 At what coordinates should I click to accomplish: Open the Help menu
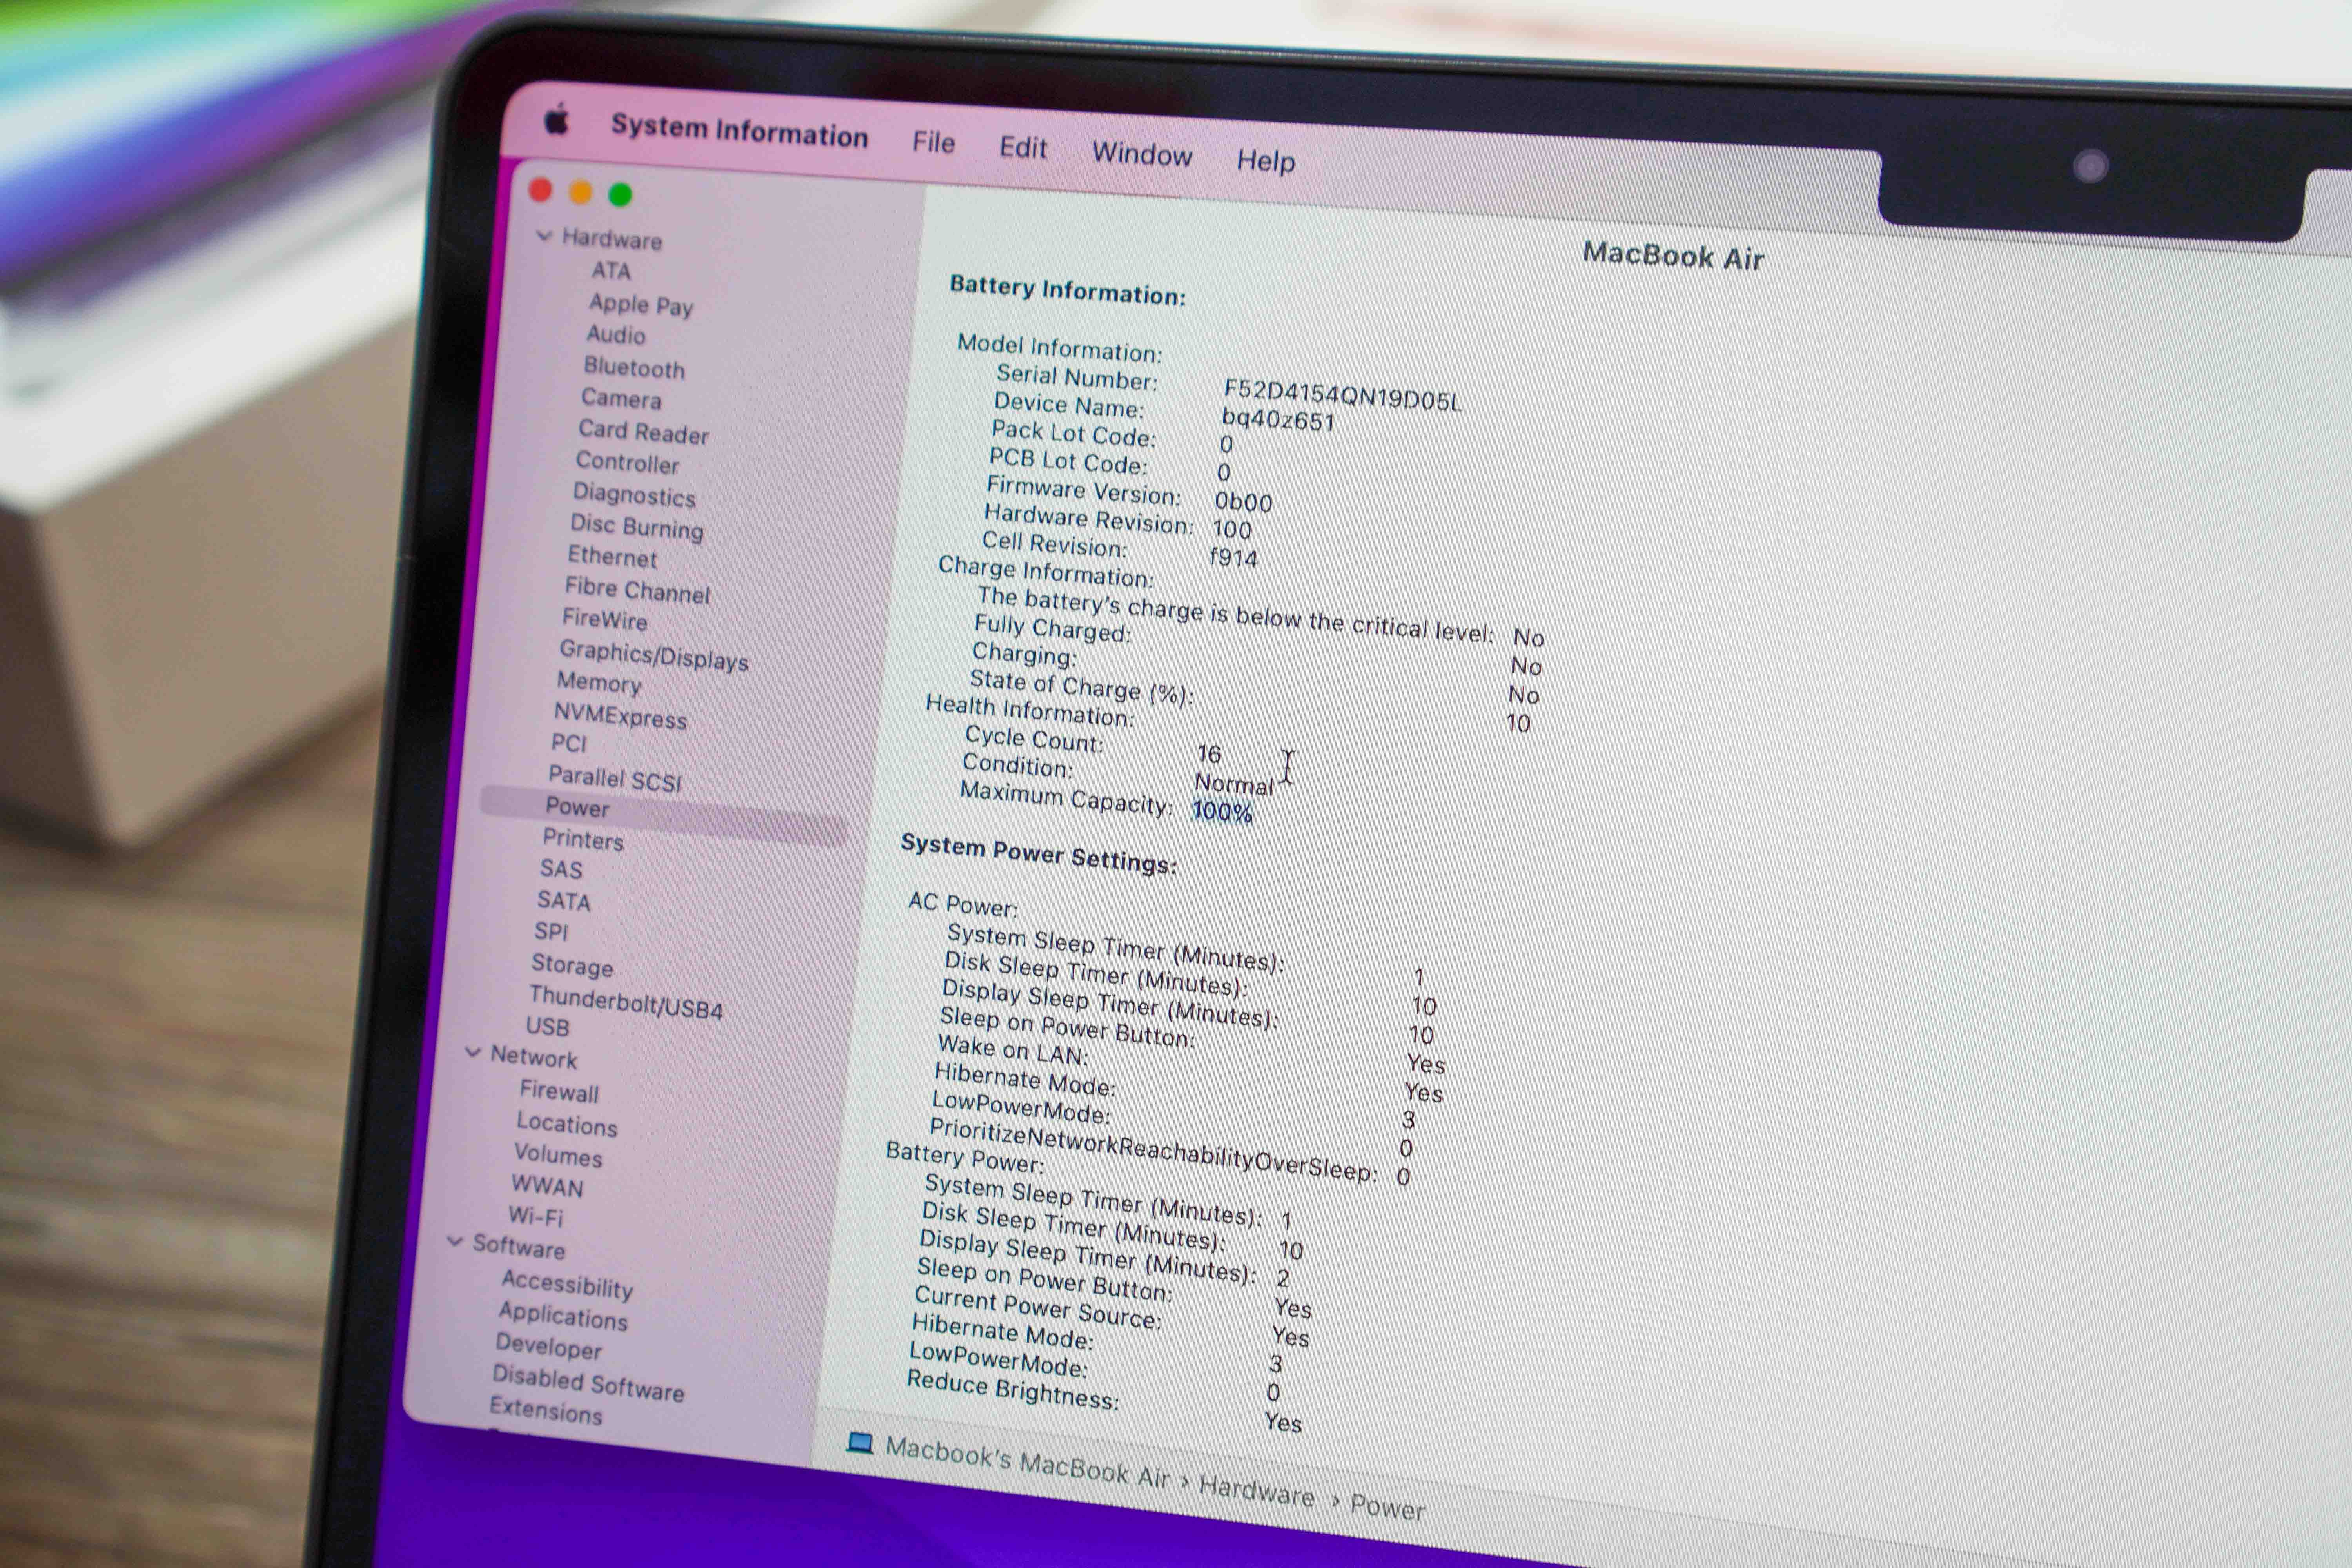[1265, 161]
